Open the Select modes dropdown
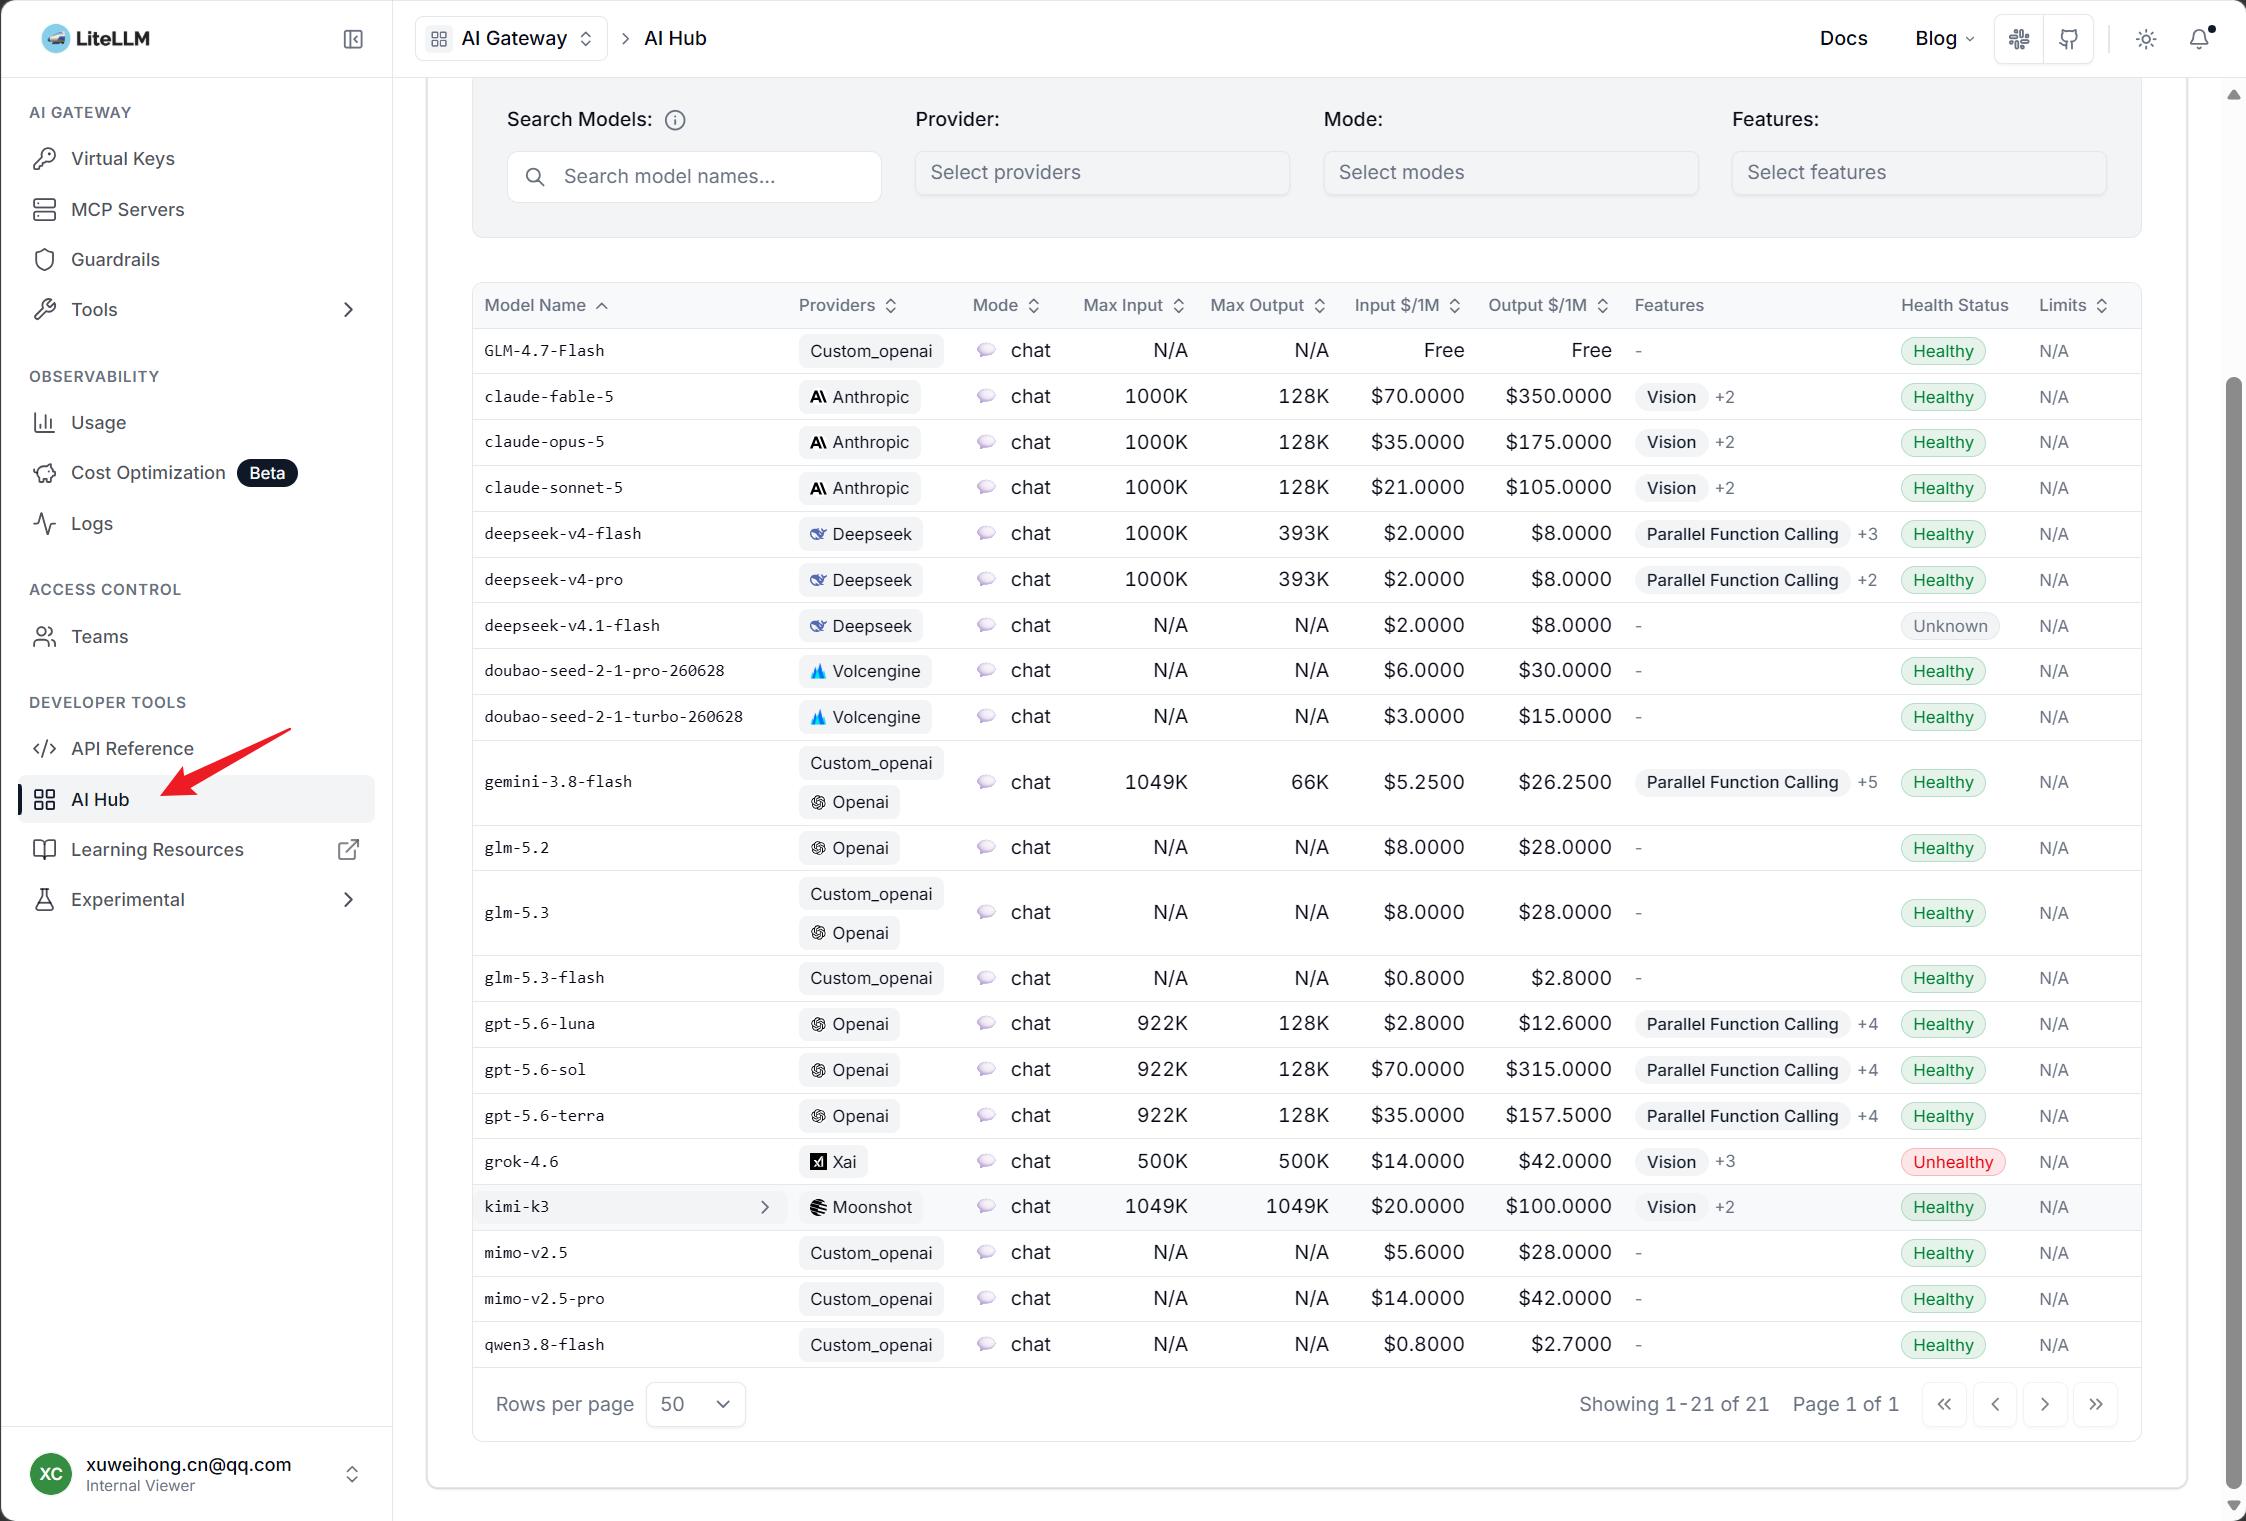Screen dimensions: 2246x1521 pos(1510,173)
